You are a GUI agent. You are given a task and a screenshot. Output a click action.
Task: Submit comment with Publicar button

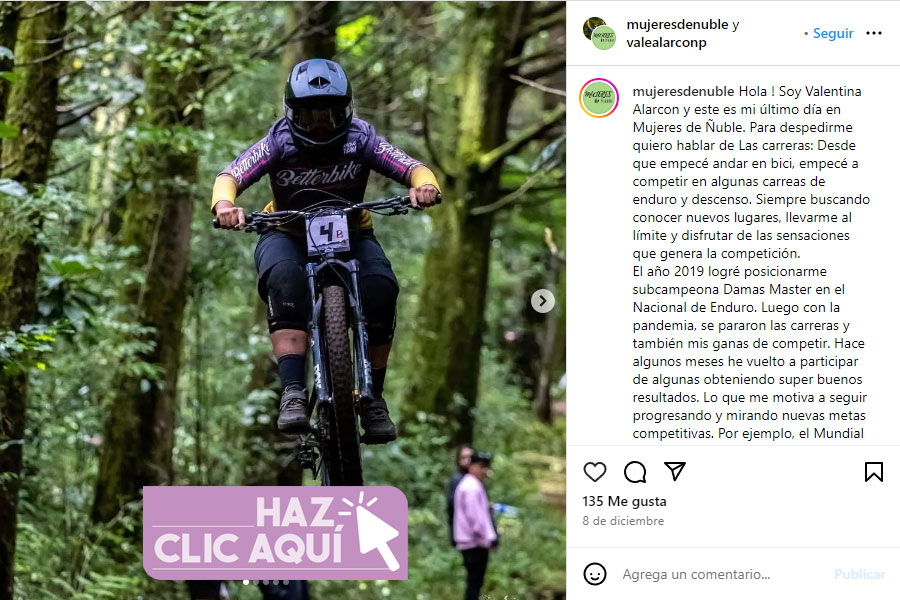point(859,574)
